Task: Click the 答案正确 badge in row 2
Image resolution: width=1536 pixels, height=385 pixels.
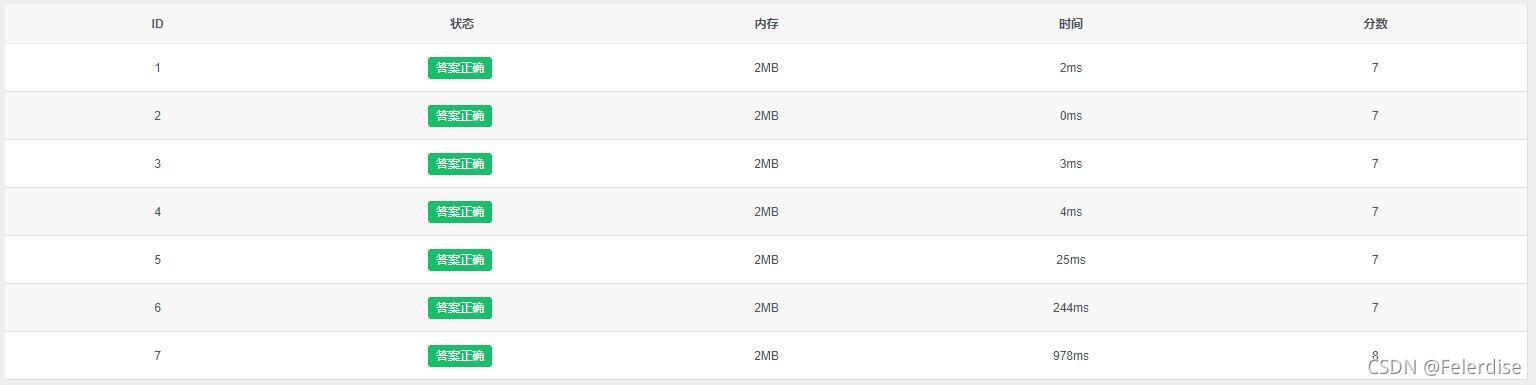Action: (460, 116)
